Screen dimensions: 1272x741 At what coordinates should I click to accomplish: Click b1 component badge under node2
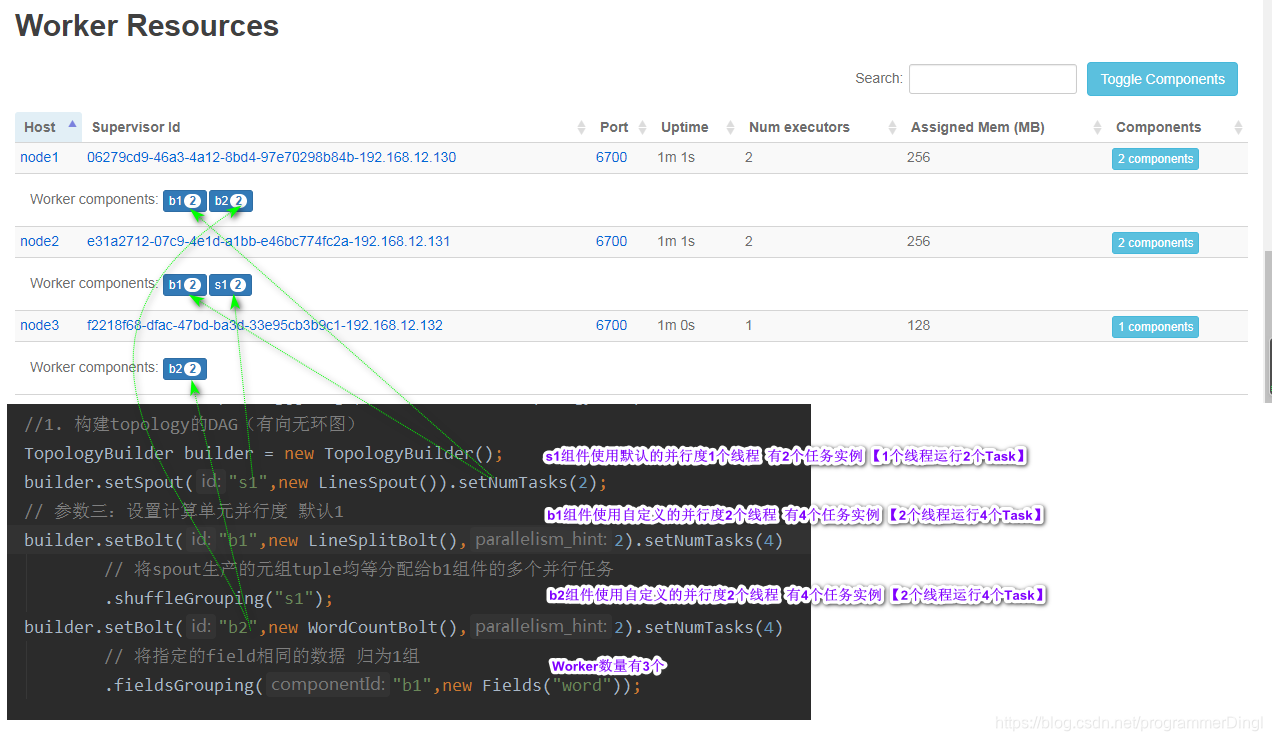185,285
